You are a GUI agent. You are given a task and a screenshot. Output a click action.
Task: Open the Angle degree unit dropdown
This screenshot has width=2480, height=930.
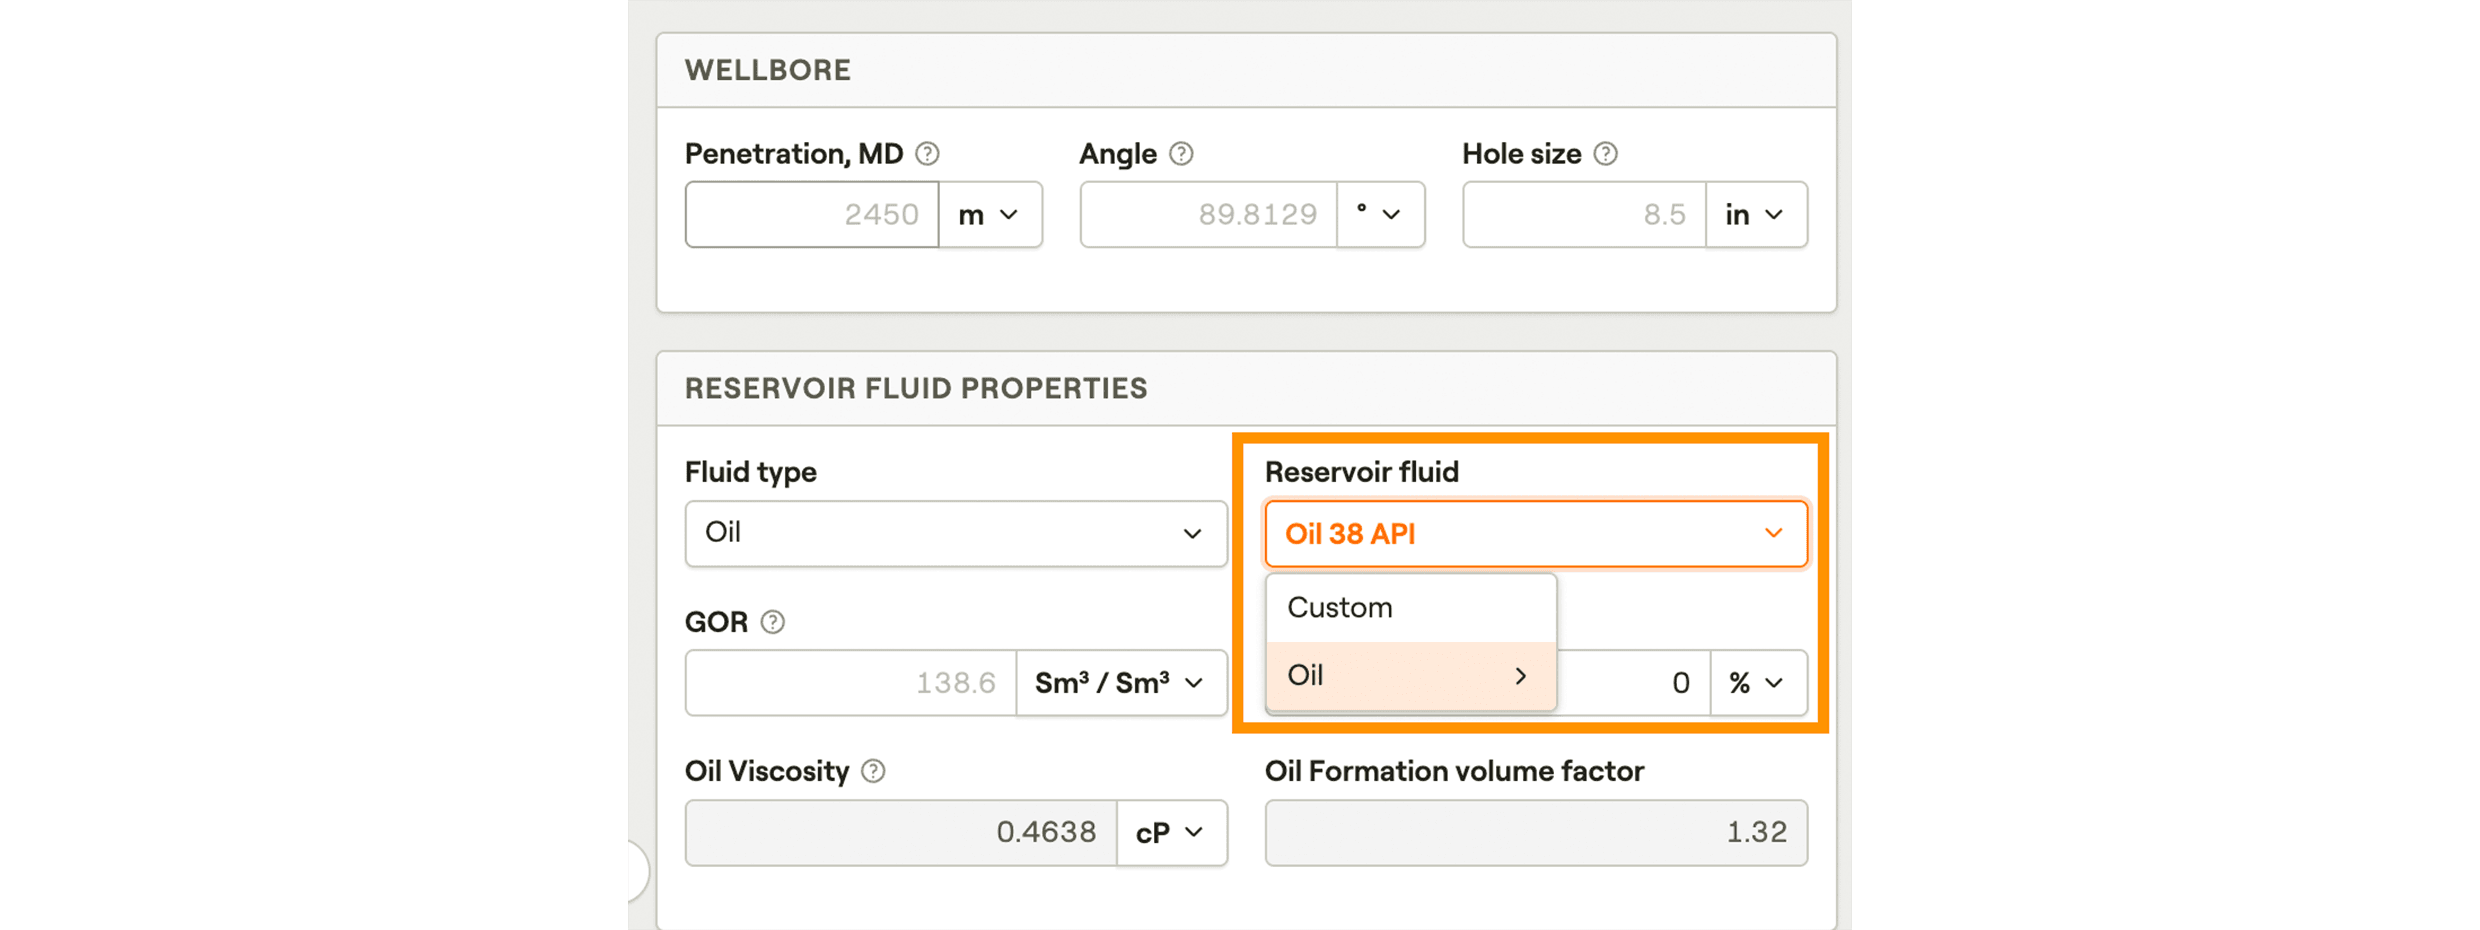pyautogui.click(x=1379, y=215)
